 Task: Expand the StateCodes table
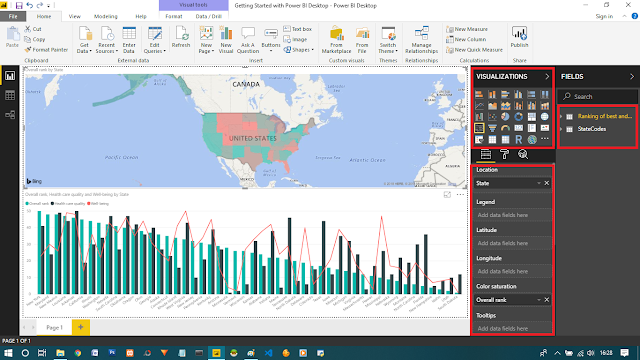pos(562,129)
